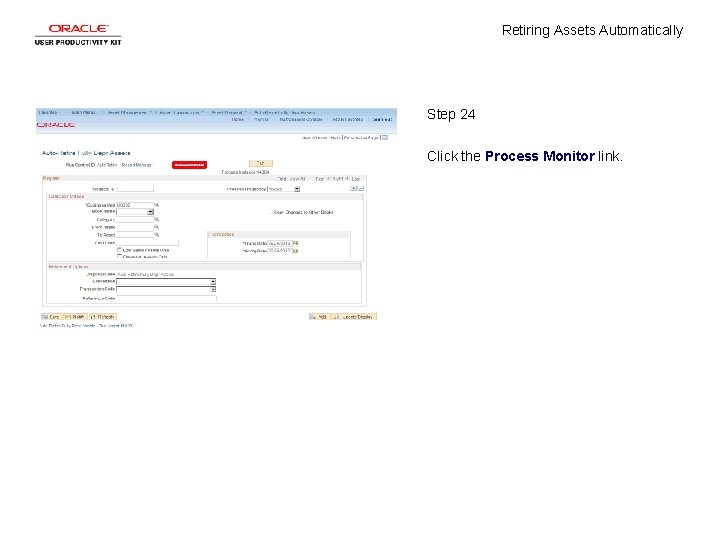Screen dimensions: 720x540
Task: Open the Favorites menu
Action: [50, 112]
